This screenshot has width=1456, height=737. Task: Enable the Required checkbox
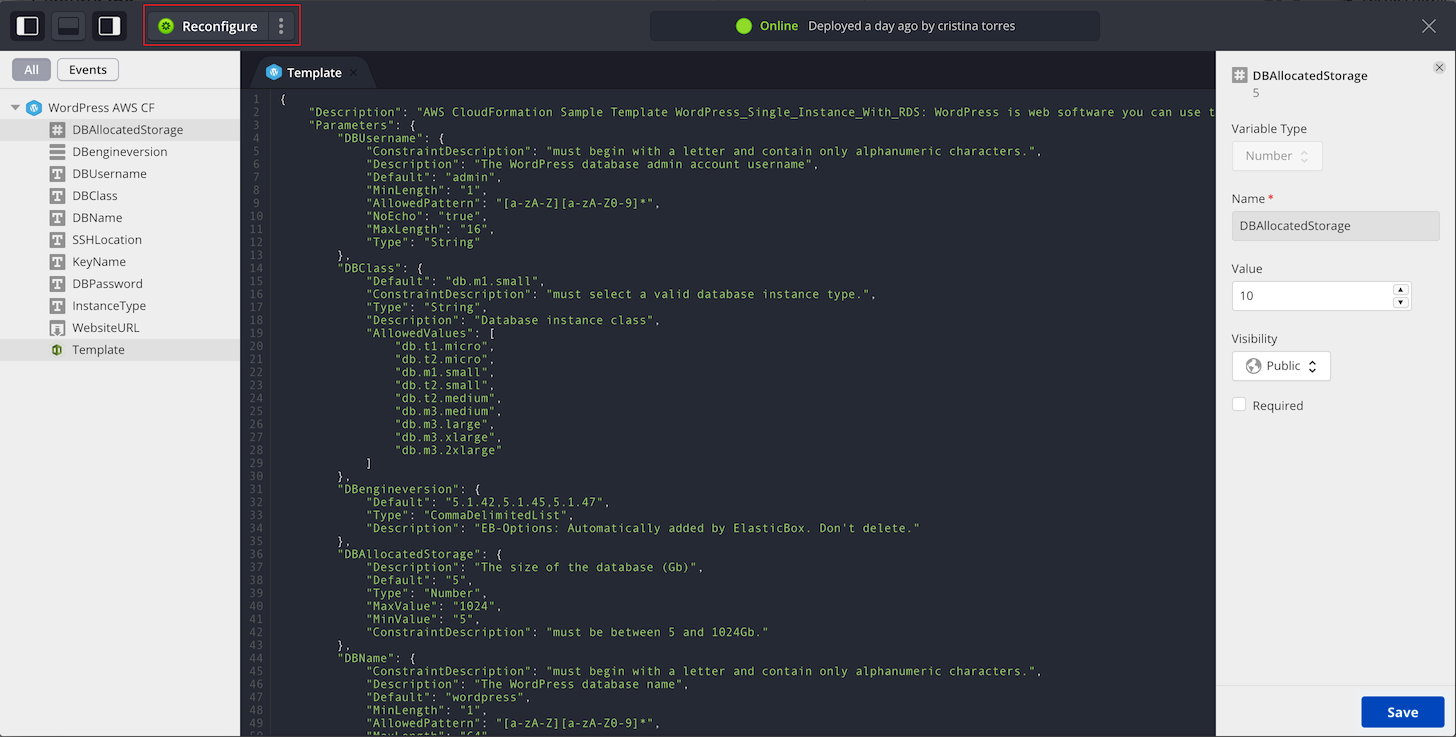pyautogui.click(x=1239, y=405)
